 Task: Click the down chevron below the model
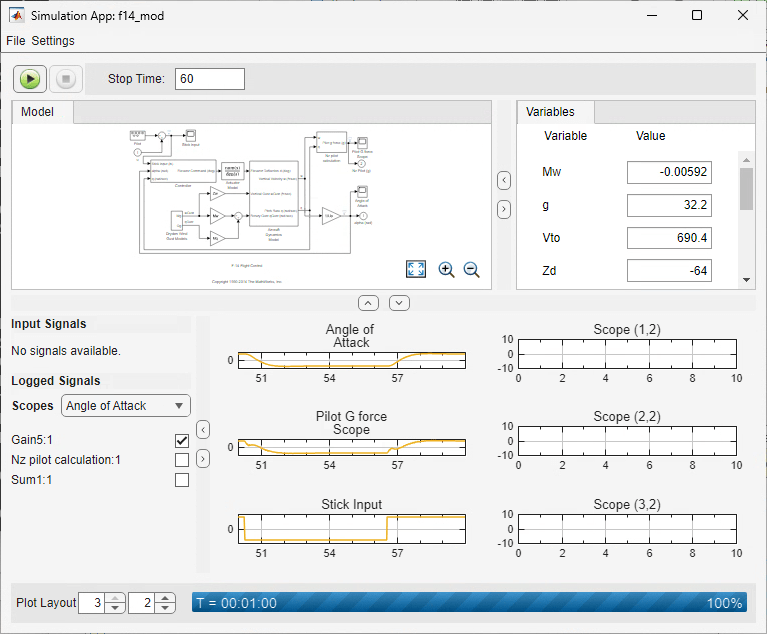click(x=399, y=302)
